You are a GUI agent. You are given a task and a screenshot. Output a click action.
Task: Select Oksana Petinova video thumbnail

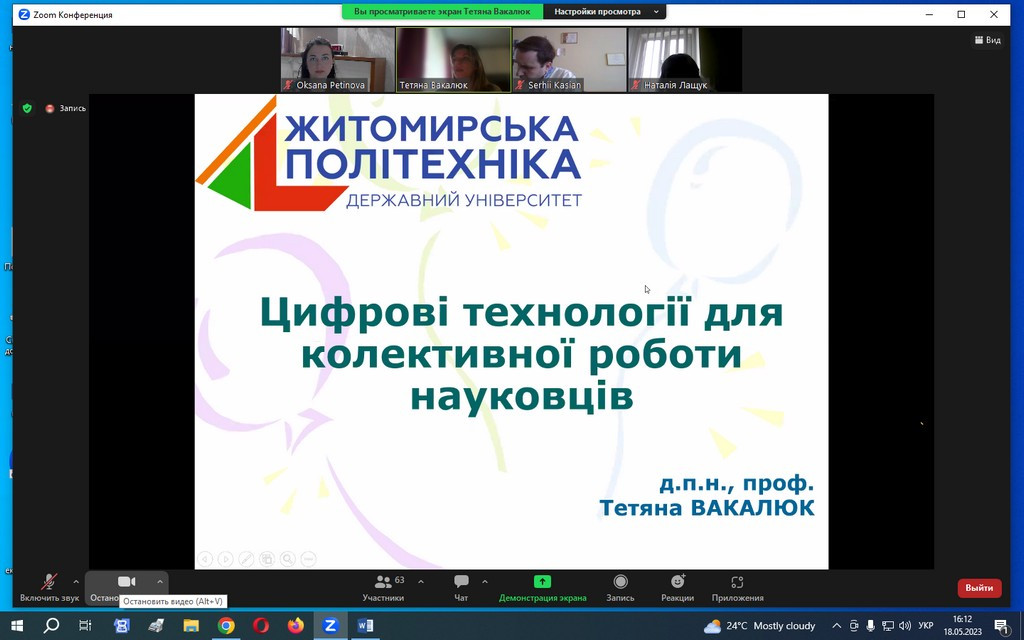tap(338, 59)
